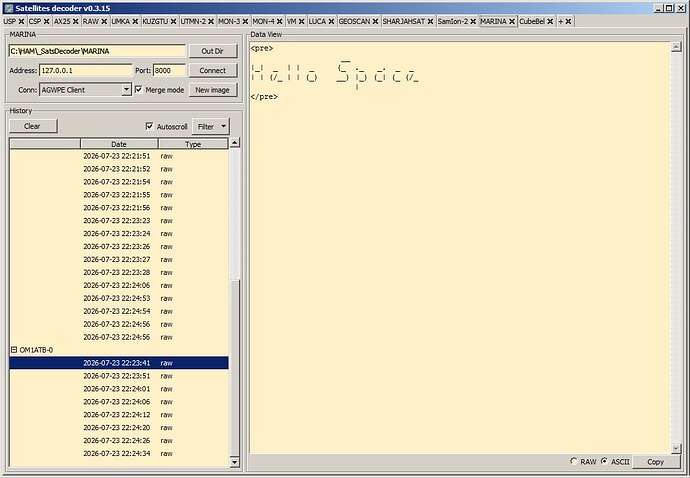Image resolution: width=690 pixels, height=478 pixels.
Task: Click the Connect button
Action: click(213, 70)
